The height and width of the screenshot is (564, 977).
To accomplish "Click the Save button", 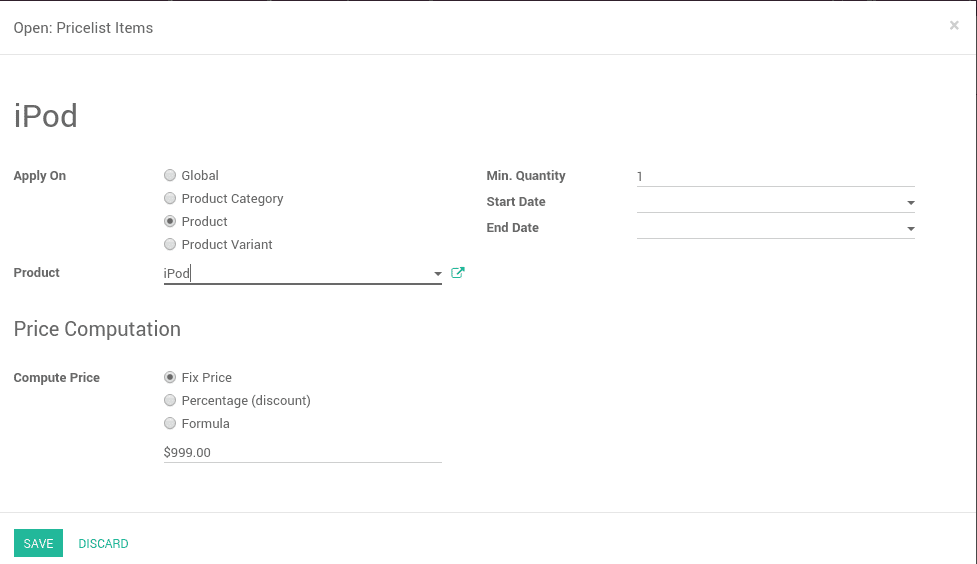I will [x=38, y=543].
